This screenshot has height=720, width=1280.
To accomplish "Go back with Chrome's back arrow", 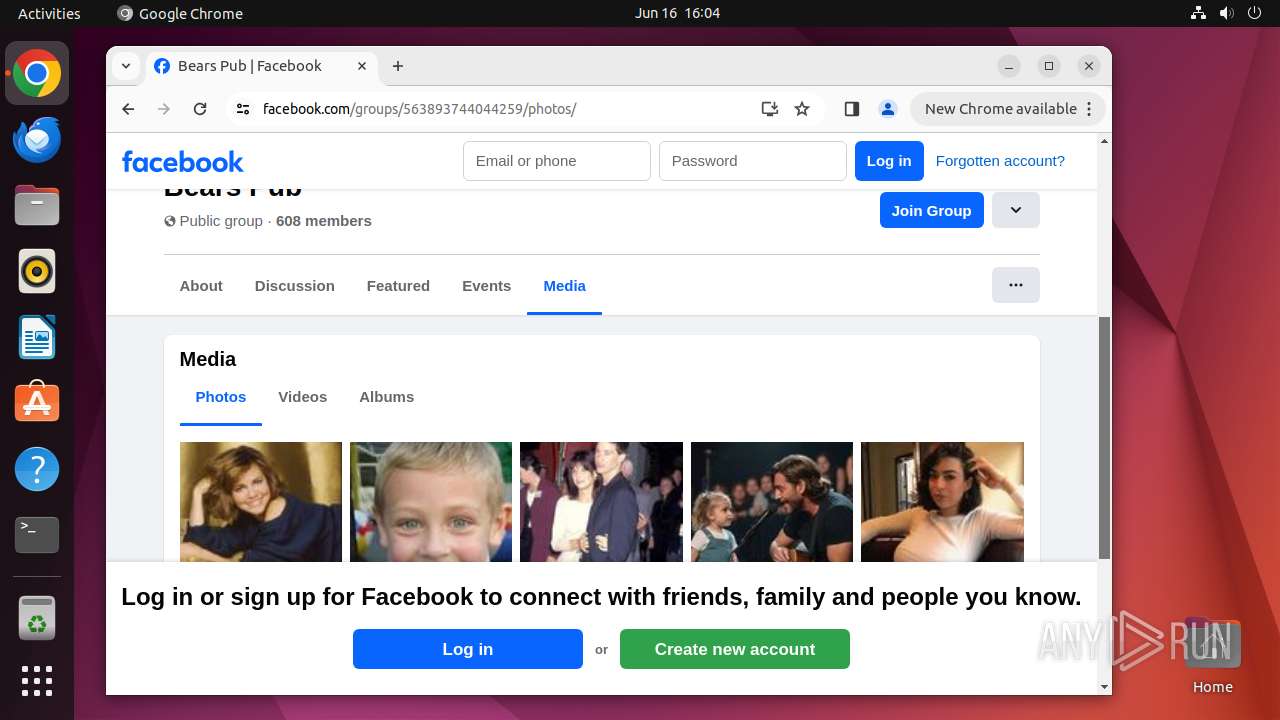I will (x=128, y=109).
